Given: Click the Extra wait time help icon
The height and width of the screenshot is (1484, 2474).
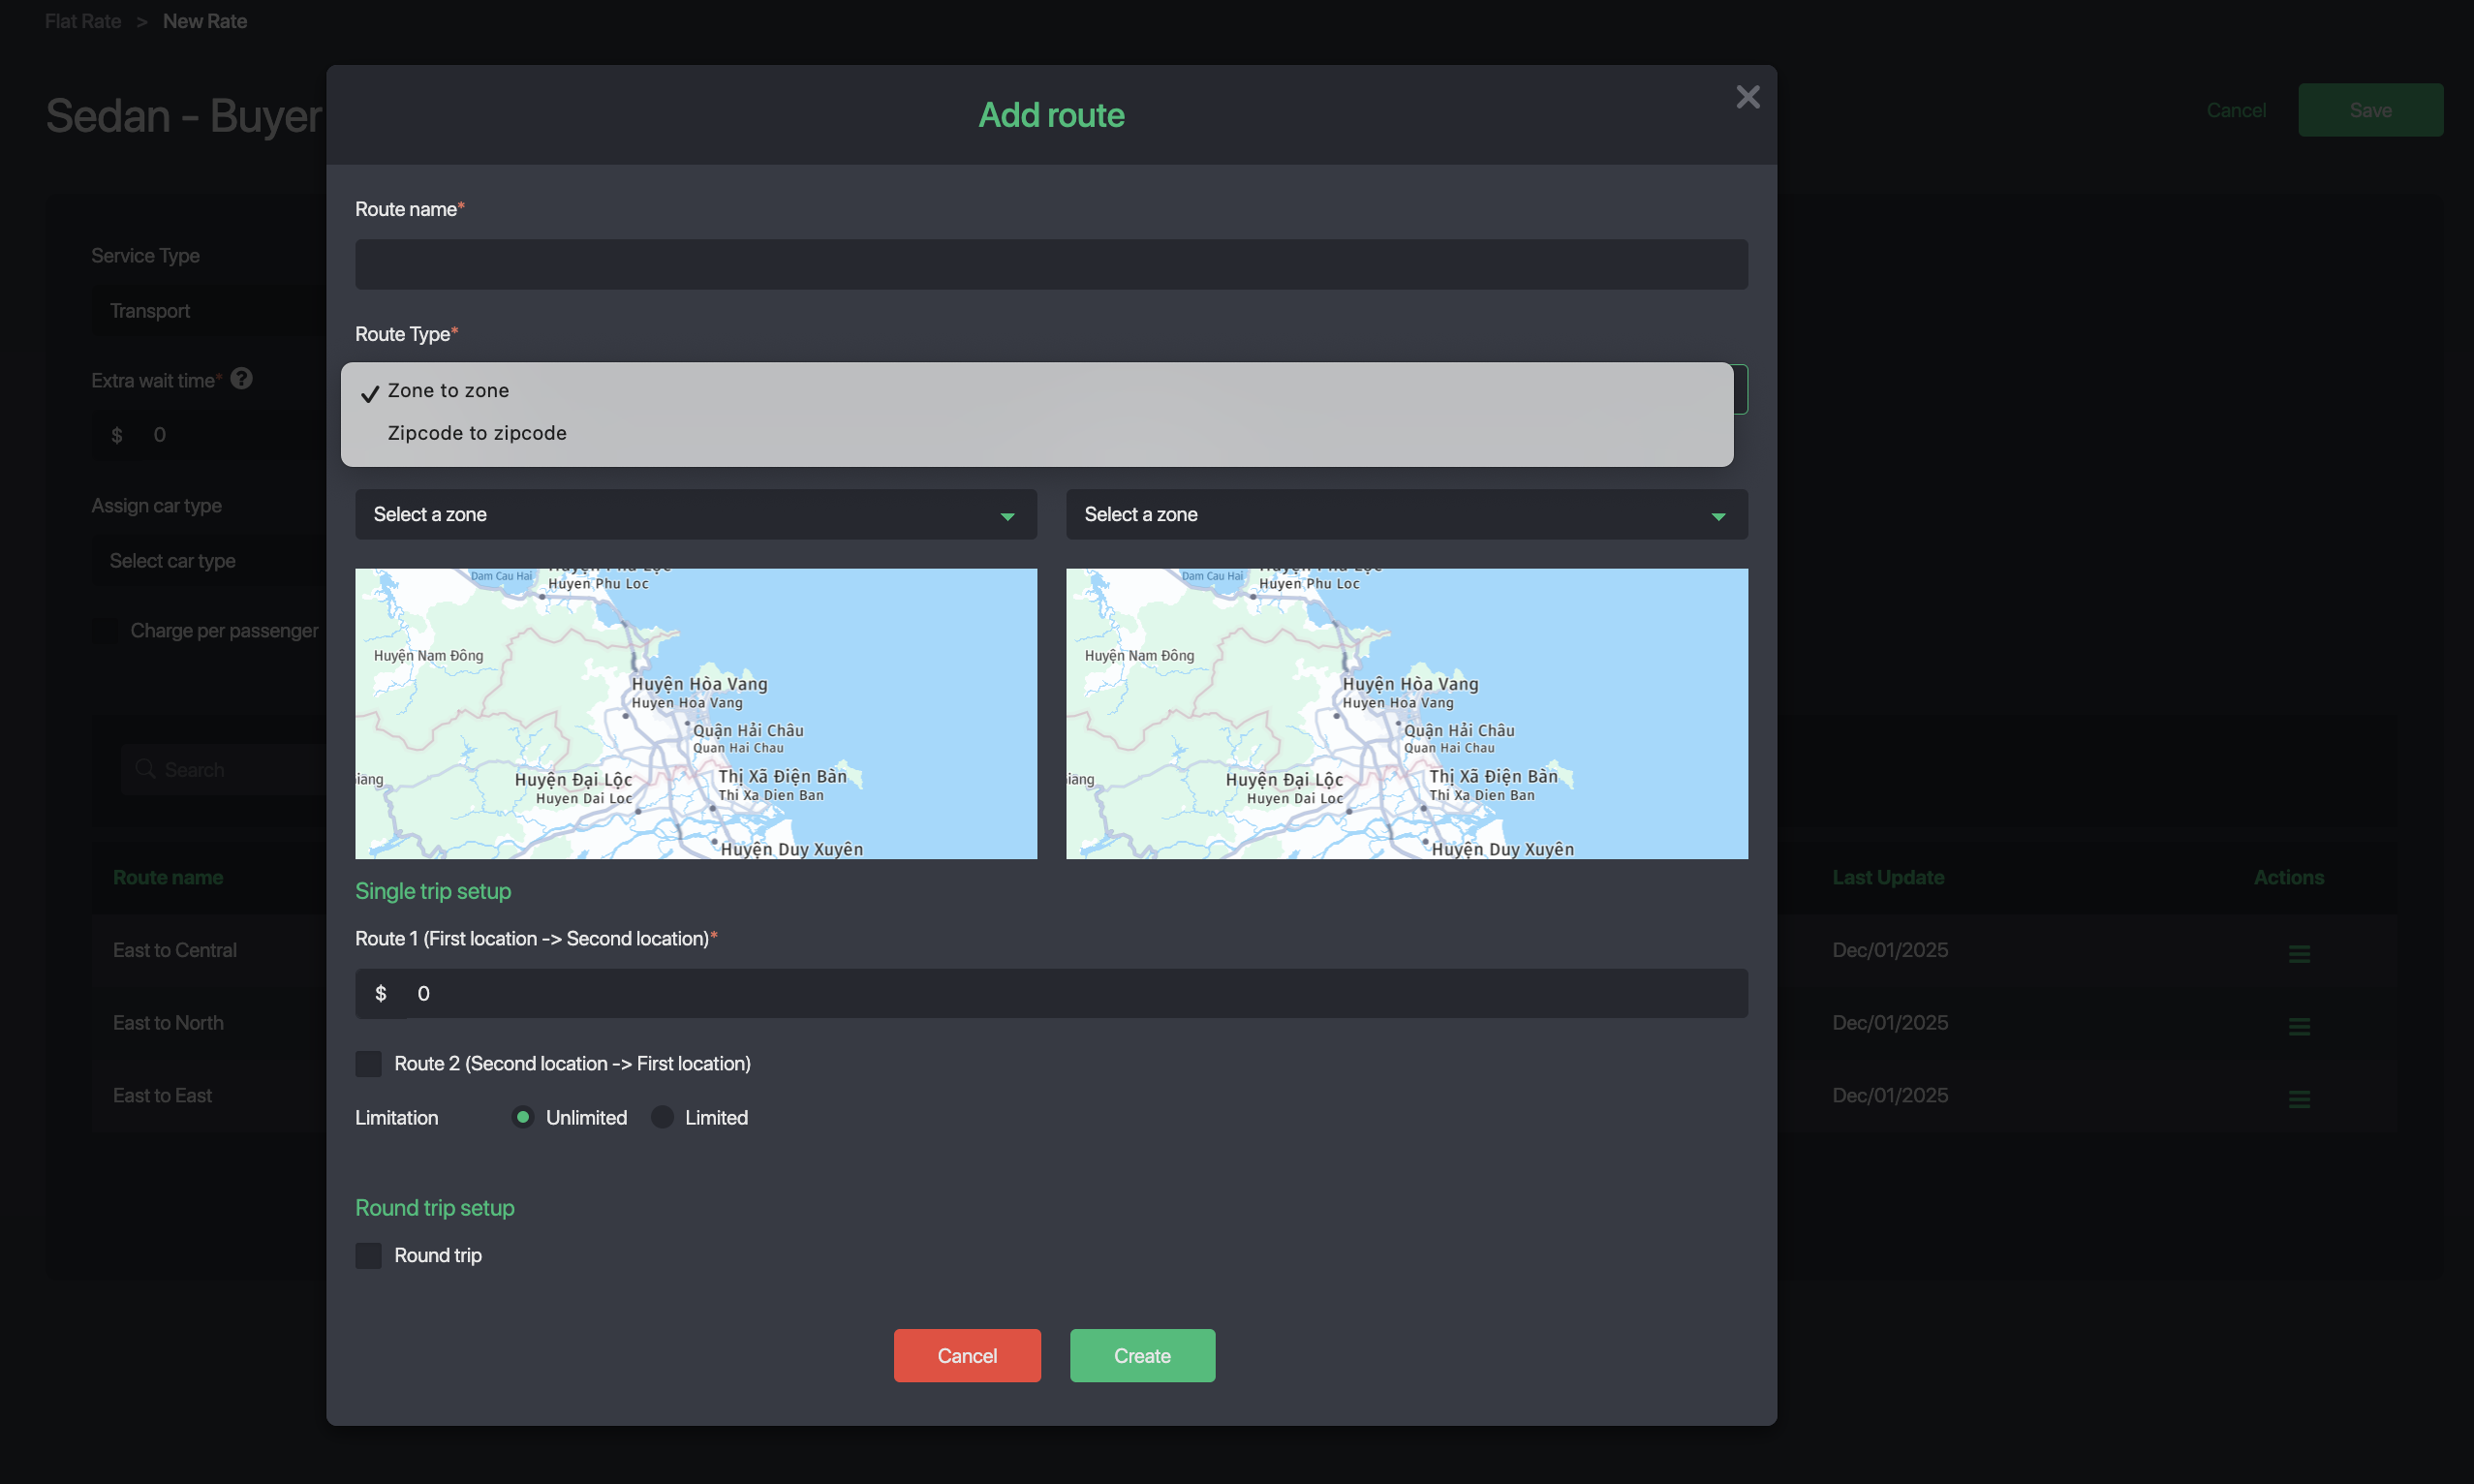Looking at the screenshot, I should tap(241, 379).
